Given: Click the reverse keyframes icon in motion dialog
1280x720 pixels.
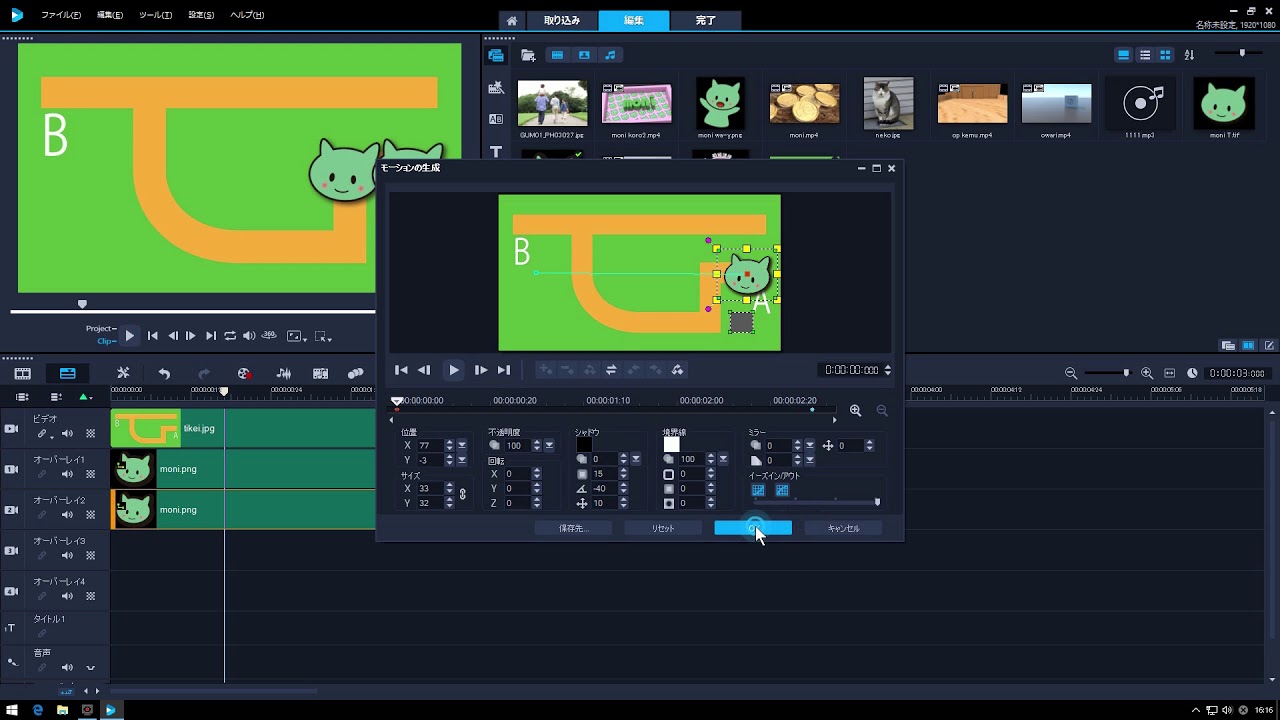Looking at the screenshot, I should (611, 370).
